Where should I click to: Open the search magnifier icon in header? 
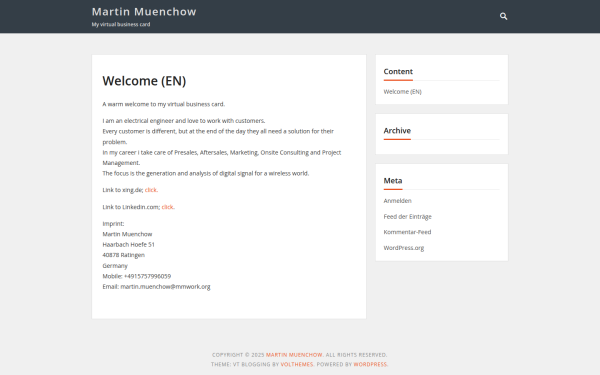point(503,16)
